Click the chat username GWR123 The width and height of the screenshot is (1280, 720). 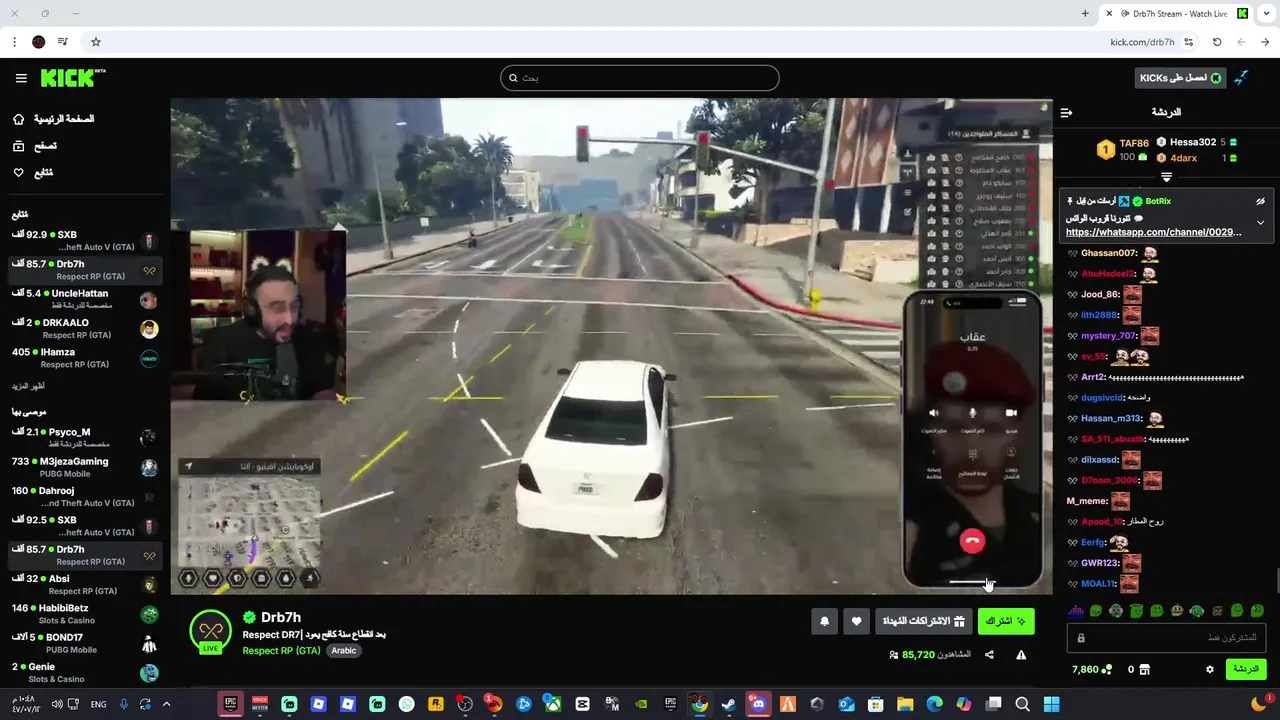pos(1100,563)
